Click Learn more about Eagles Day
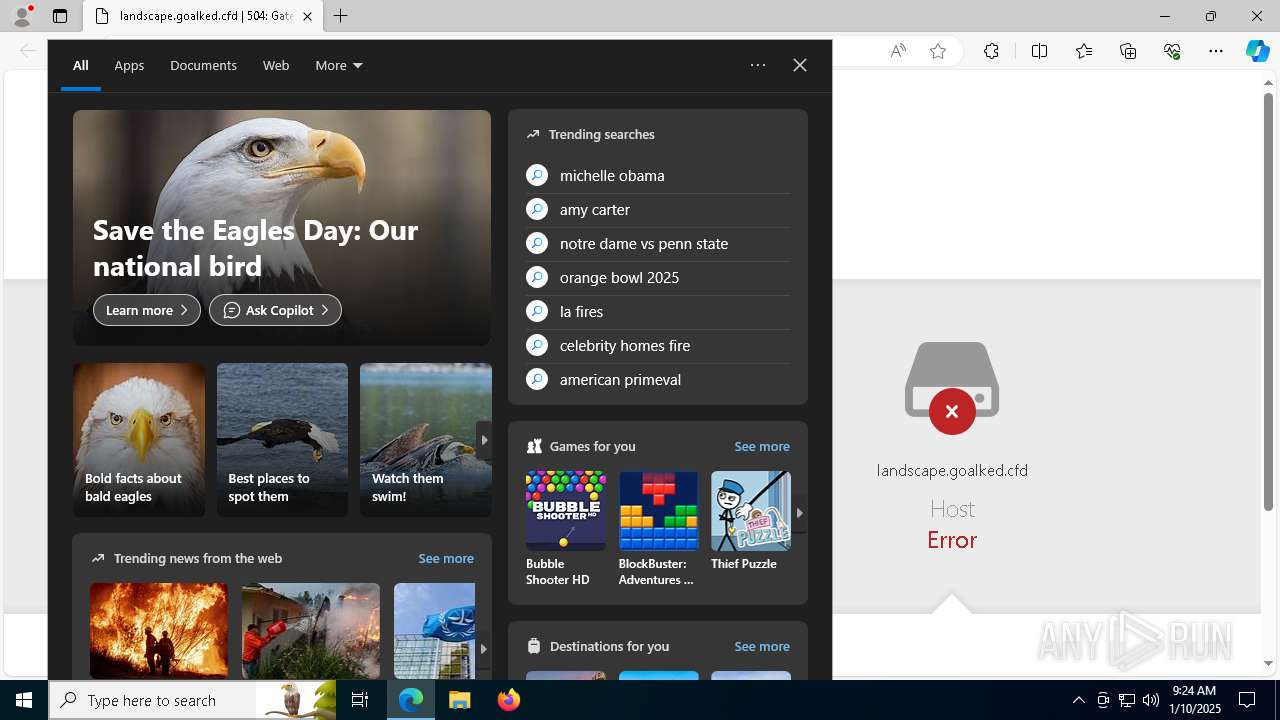 tap(147, 310)
